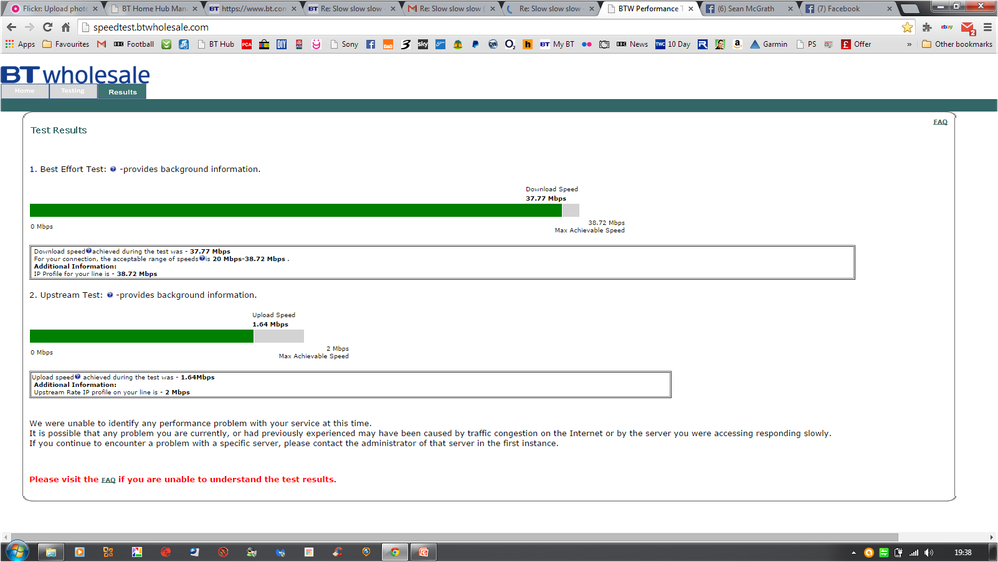Open the O2 bookmark icon
Screen dimensions: 998x562
click(510, 44)
